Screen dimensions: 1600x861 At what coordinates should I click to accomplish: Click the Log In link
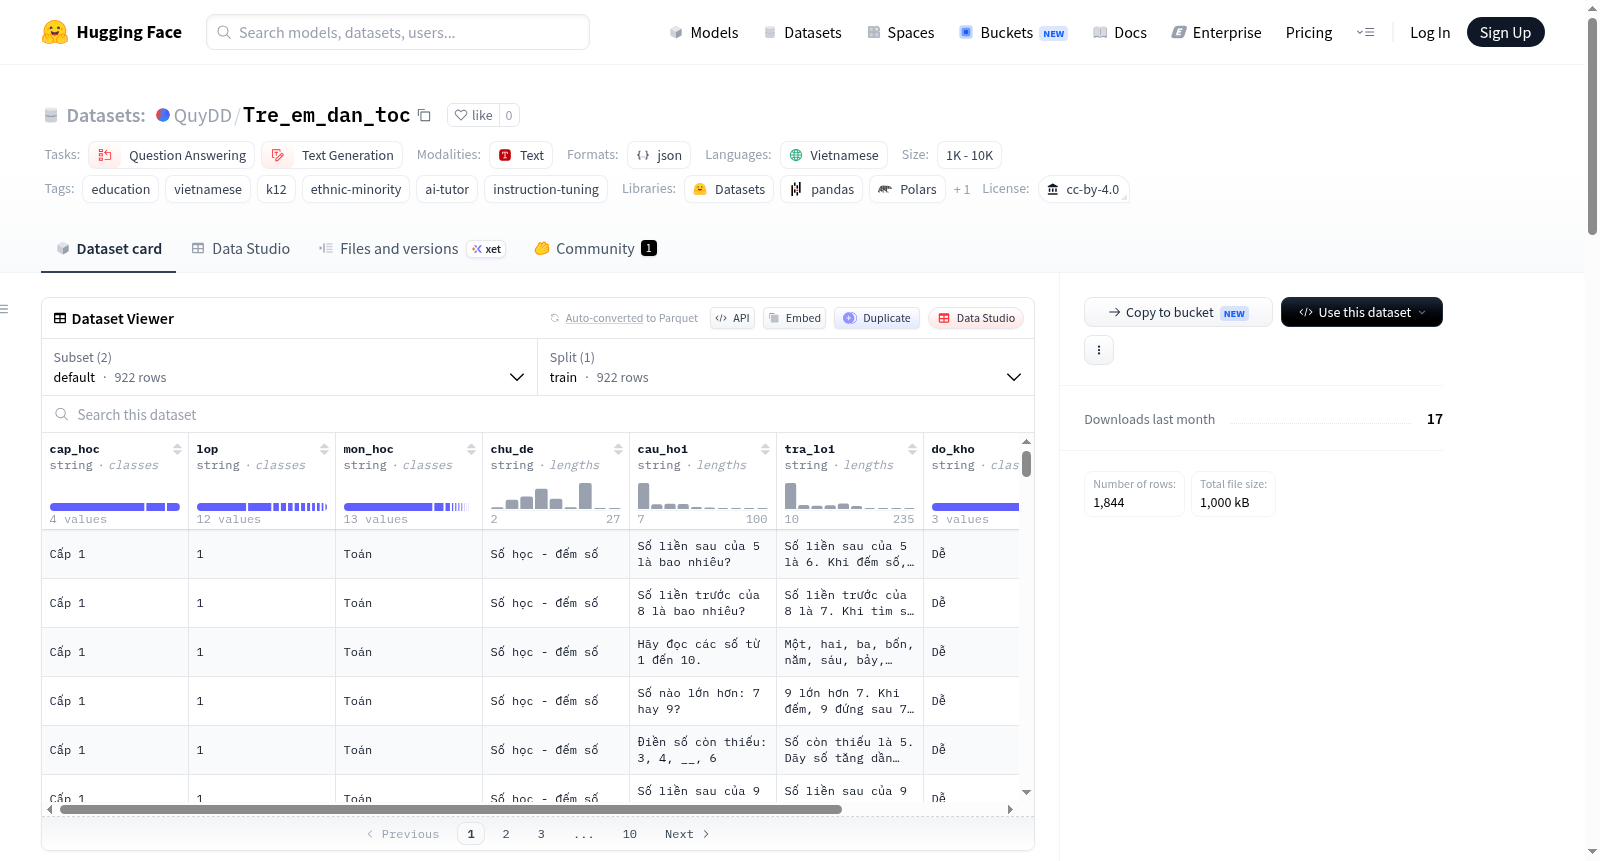(1429, 32)
